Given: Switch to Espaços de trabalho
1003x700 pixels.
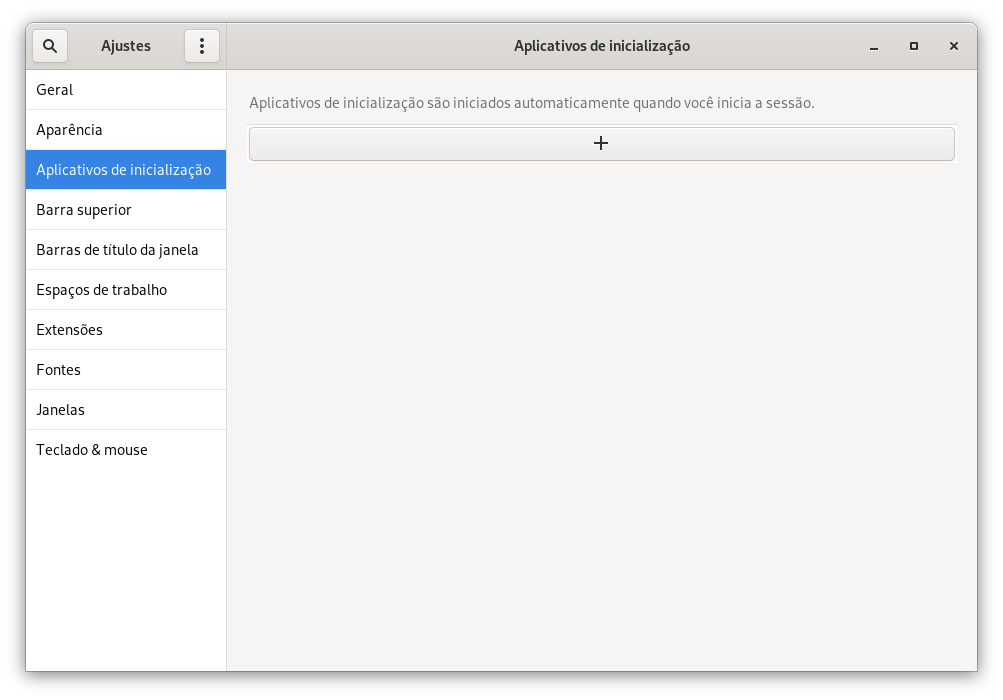Looking at the screenshot, I should [126, 290].
